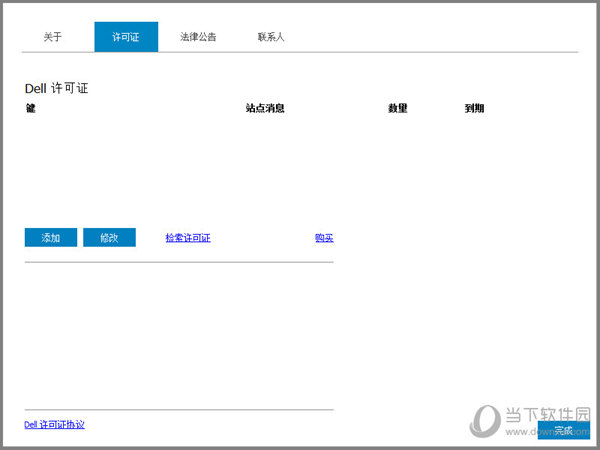Click the 完成 button

pos(564,430)
